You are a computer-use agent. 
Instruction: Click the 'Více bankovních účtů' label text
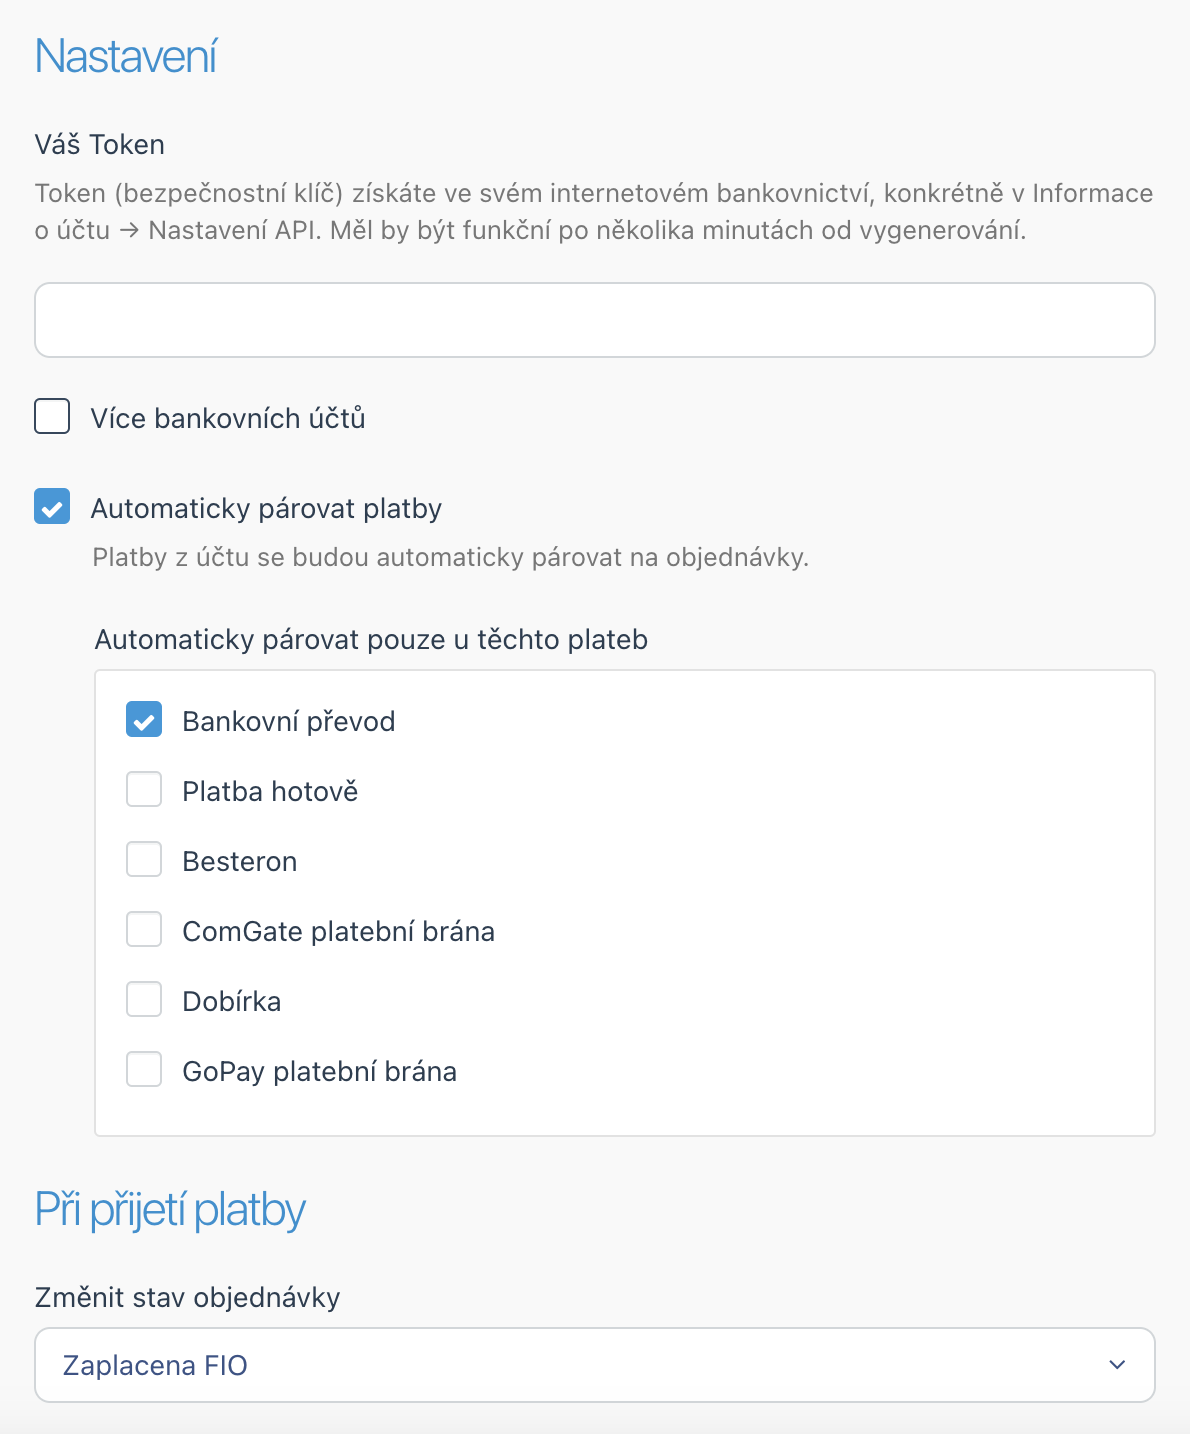tap(228, 418)
